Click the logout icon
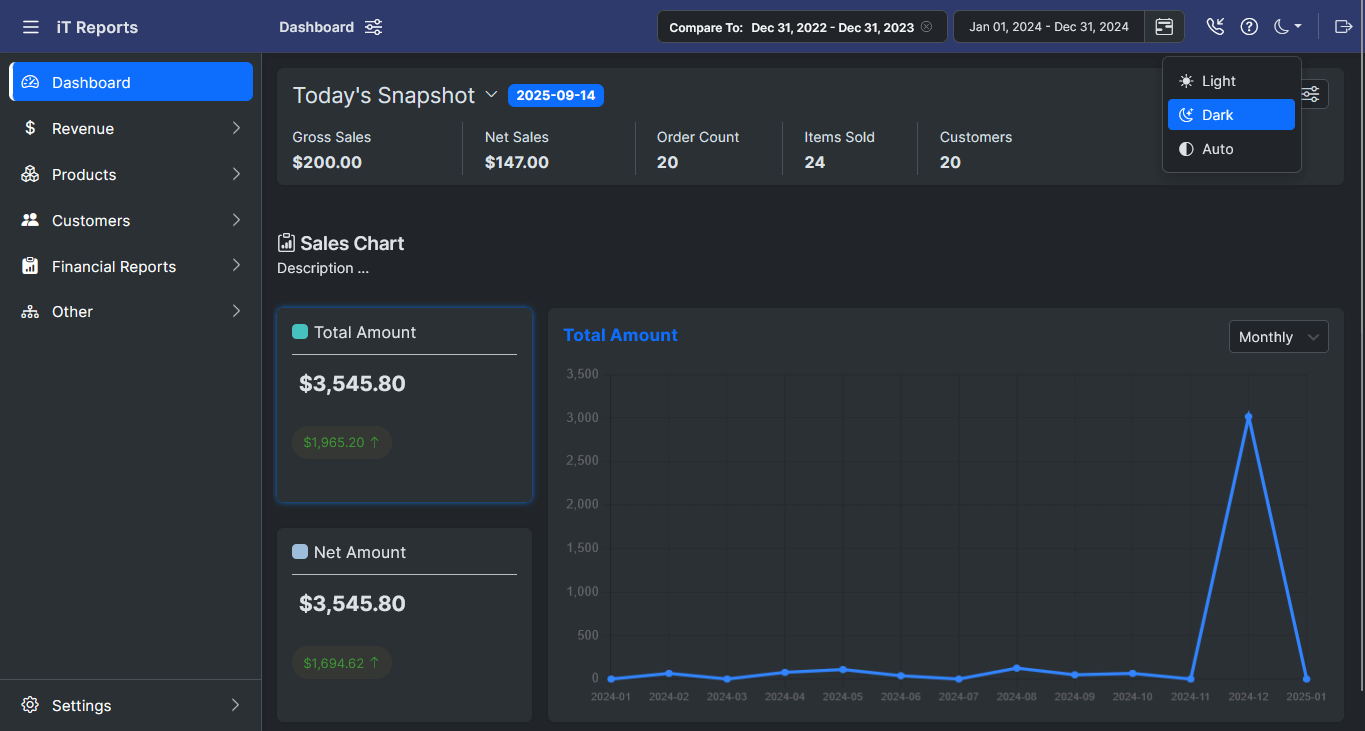 [x=1343, y=27]
